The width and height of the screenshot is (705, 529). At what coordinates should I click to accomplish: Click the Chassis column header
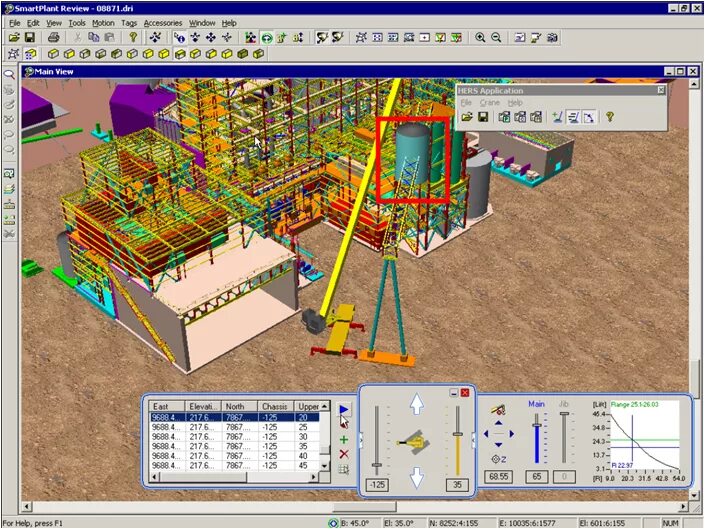(276, 406)
